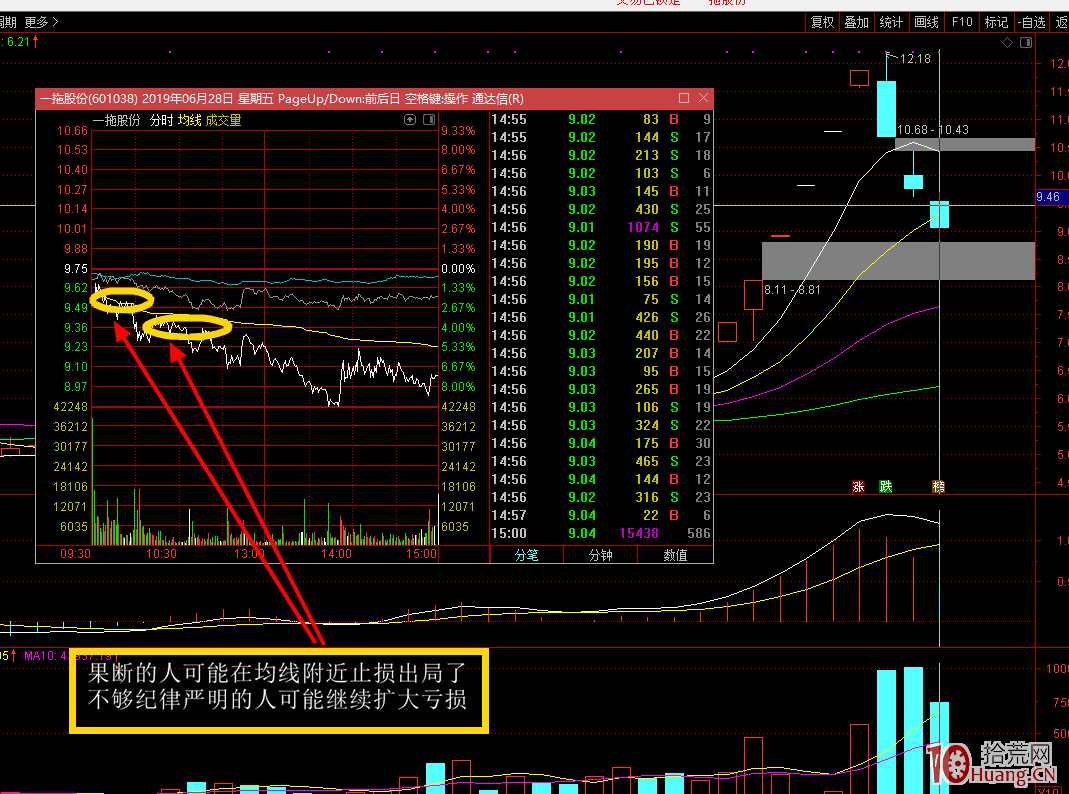Viewport: 1069px width, 794px height.
Task: Select the 分时 label in intraday chart
Action: click(161, 121)
